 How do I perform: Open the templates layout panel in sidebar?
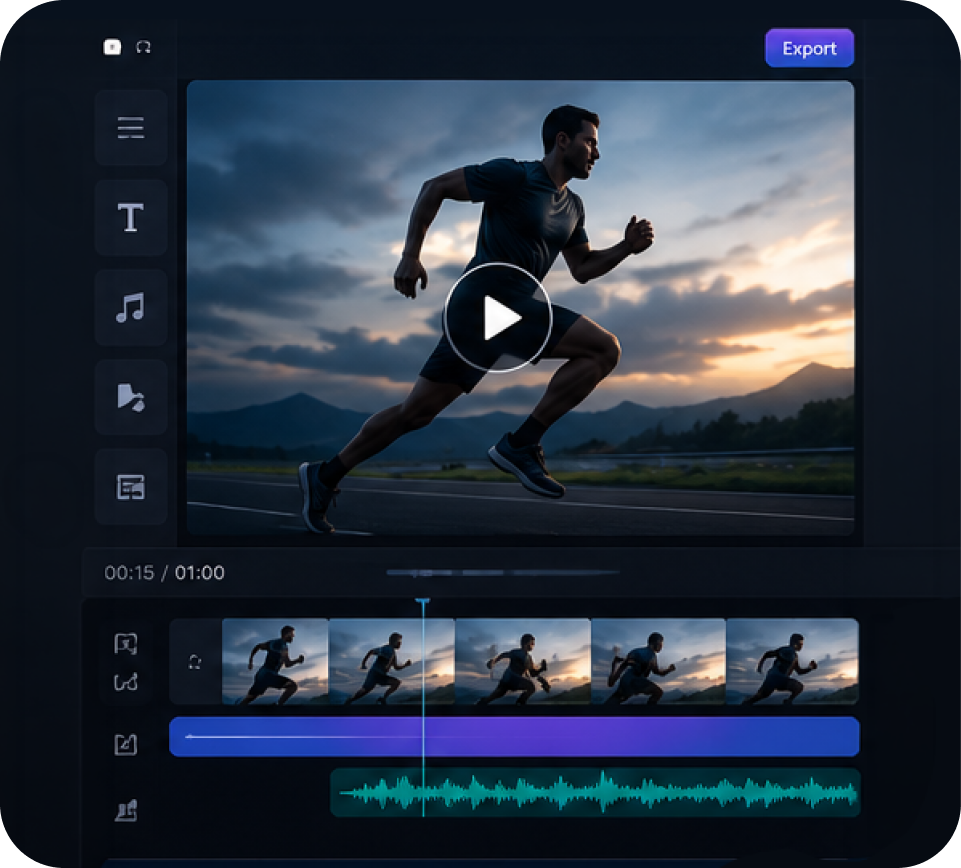(x=131, y=487)
